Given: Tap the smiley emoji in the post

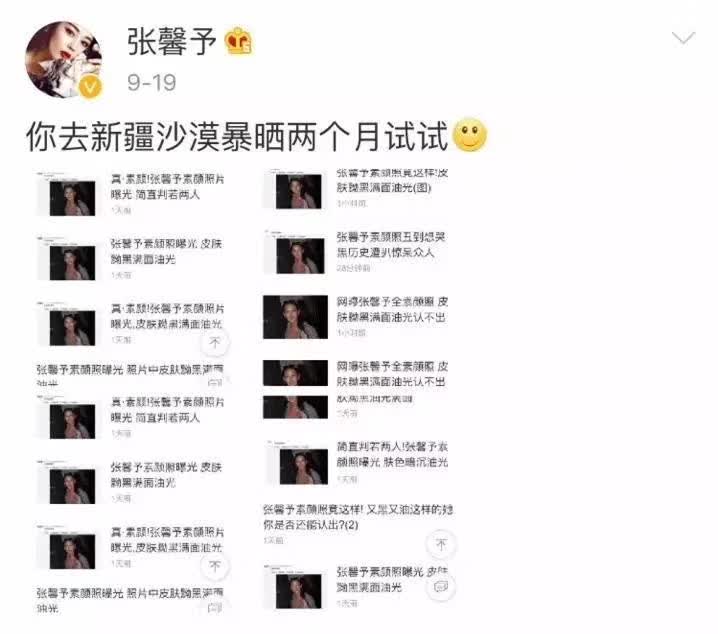Looking at the screenshot, I should pos(469,135).
